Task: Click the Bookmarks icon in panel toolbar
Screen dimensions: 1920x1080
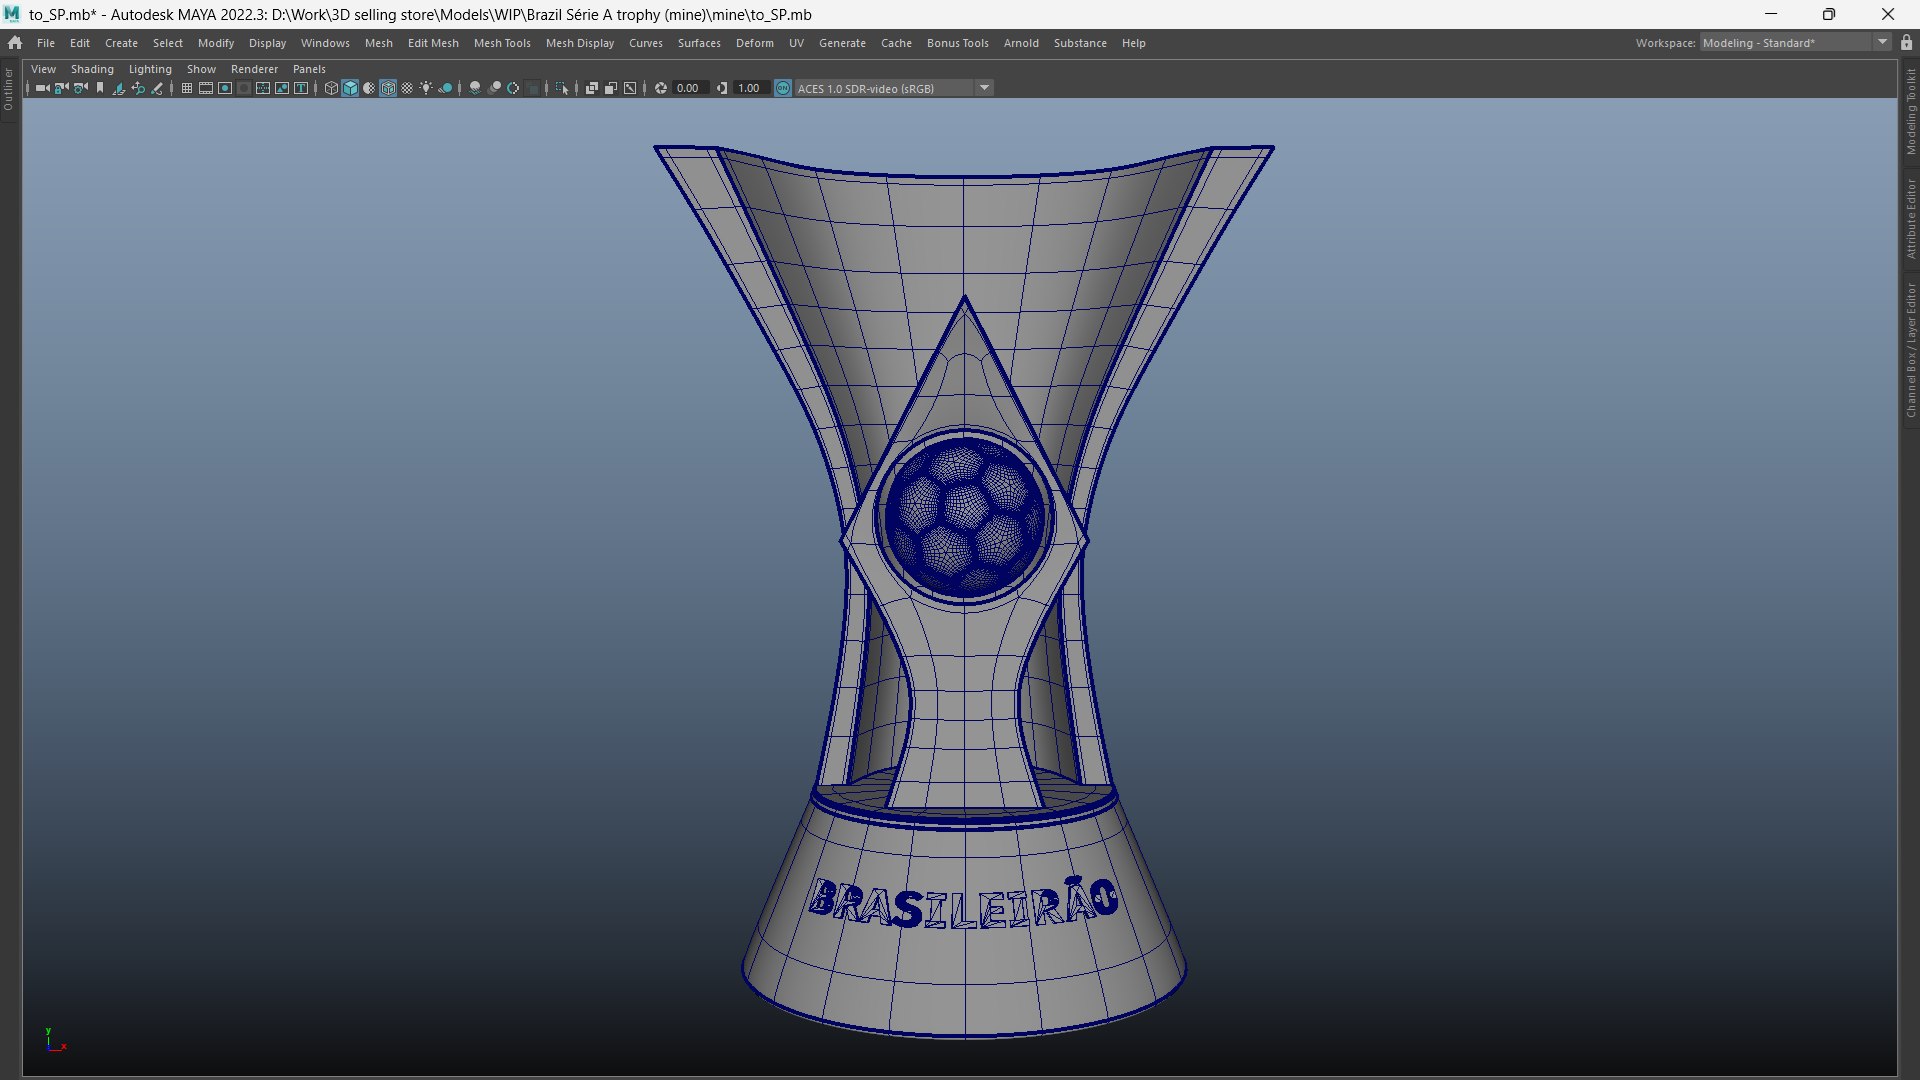Action: click(100, 88)
